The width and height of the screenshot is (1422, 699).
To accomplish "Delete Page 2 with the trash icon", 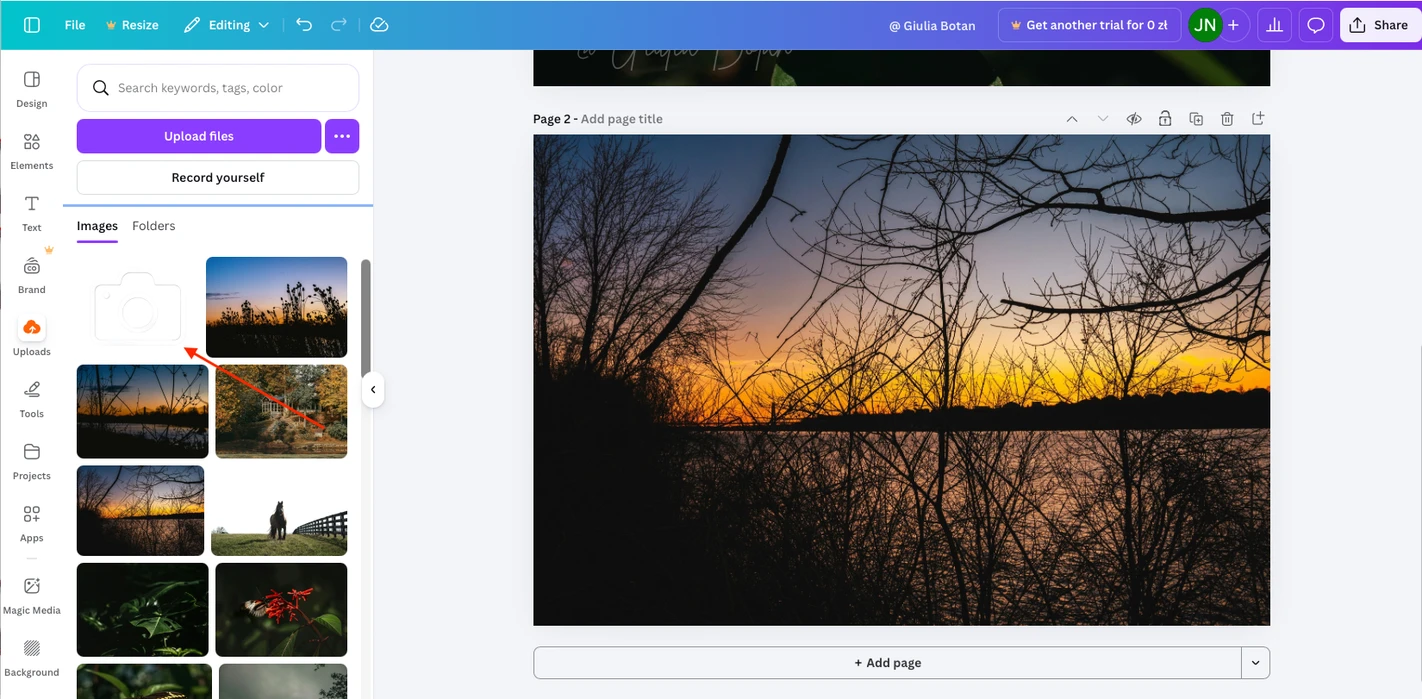I will click(1227, 118).
